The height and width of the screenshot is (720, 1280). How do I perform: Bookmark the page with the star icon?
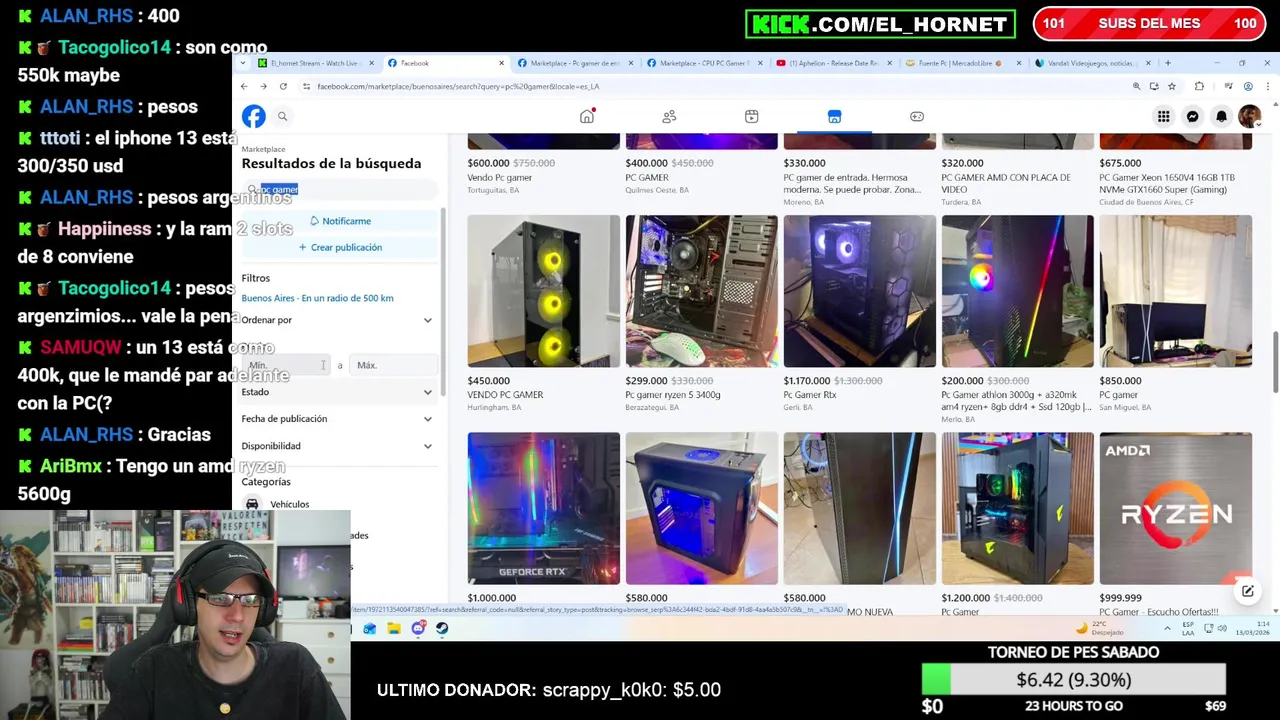click(1172, 87)
